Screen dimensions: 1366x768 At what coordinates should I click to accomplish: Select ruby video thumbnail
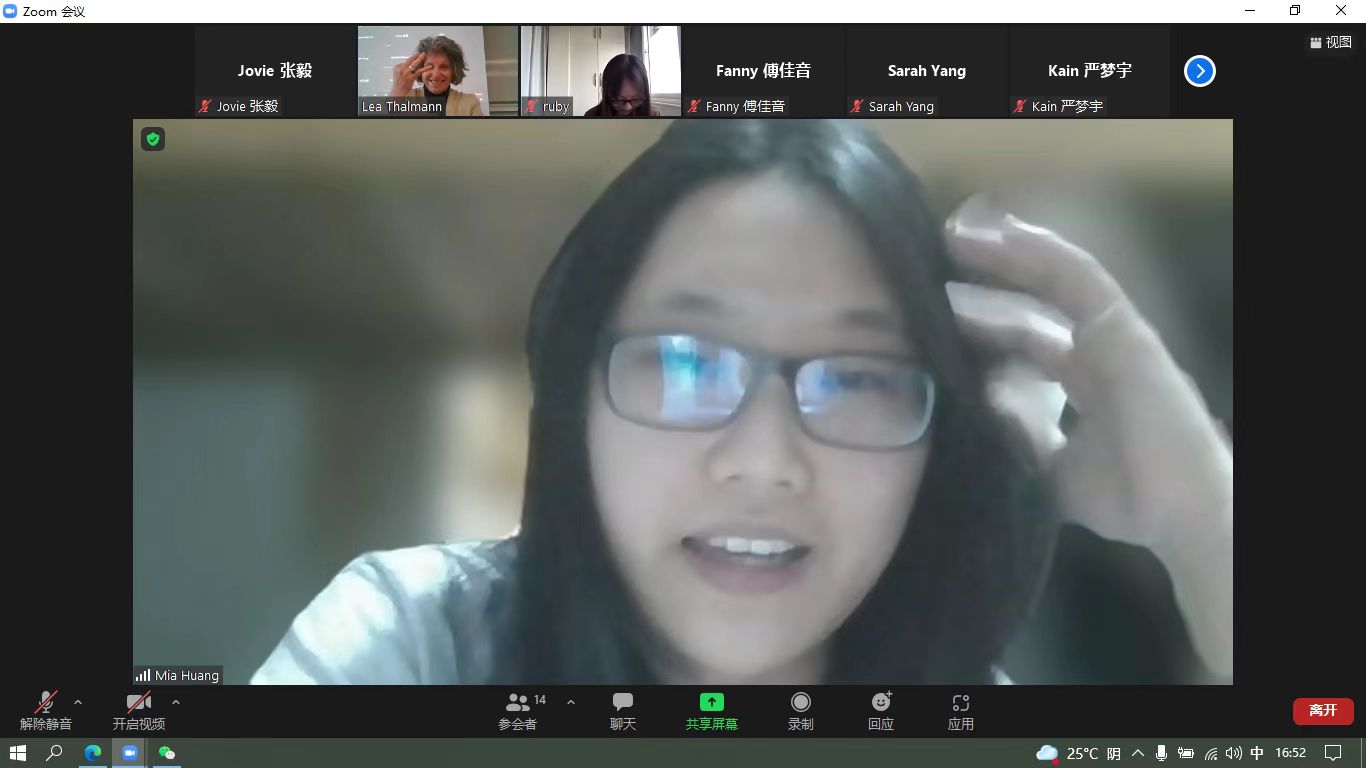601,71
